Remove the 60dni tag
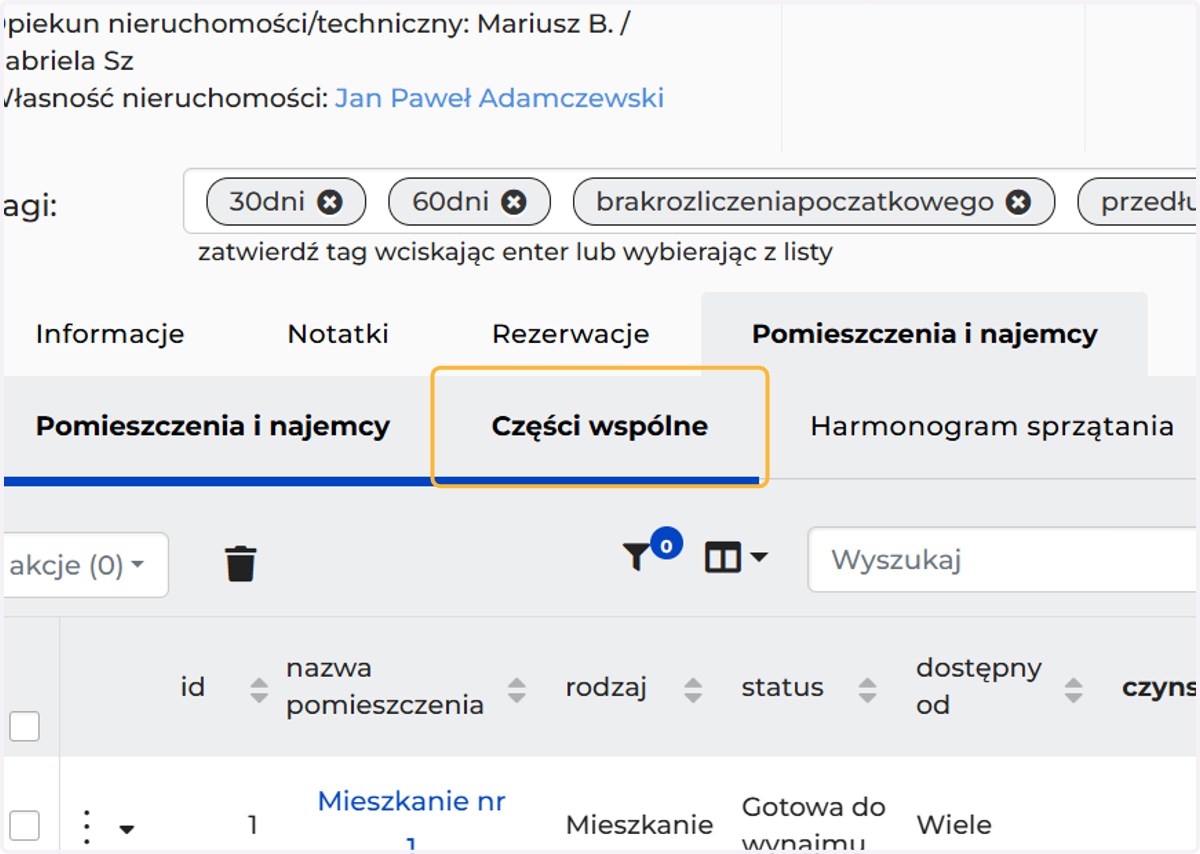 [x=514, y=202]
